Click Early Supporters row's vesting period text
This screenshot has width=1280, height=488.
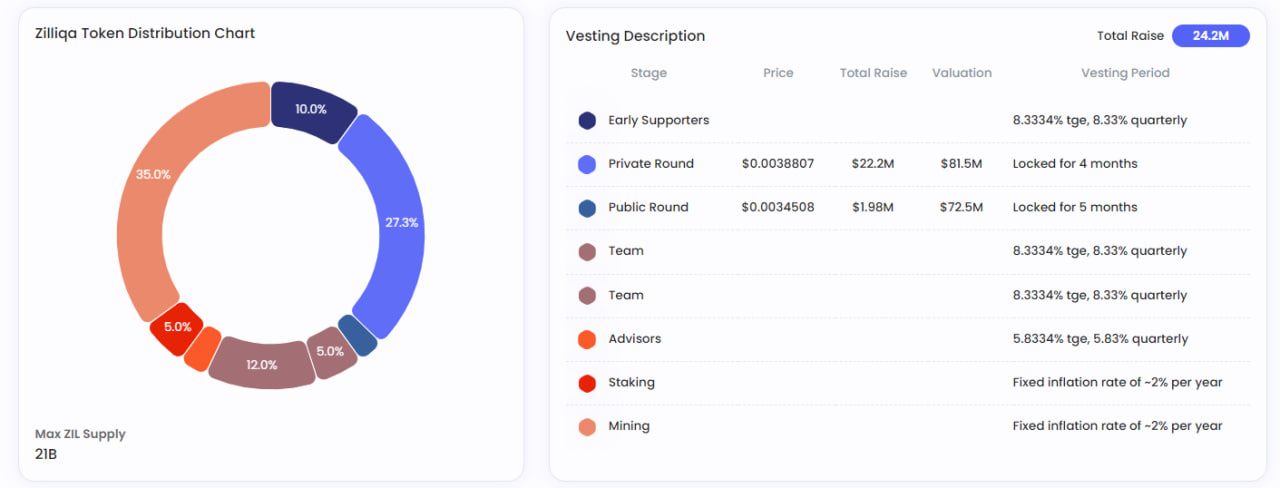click(1100, 120)
